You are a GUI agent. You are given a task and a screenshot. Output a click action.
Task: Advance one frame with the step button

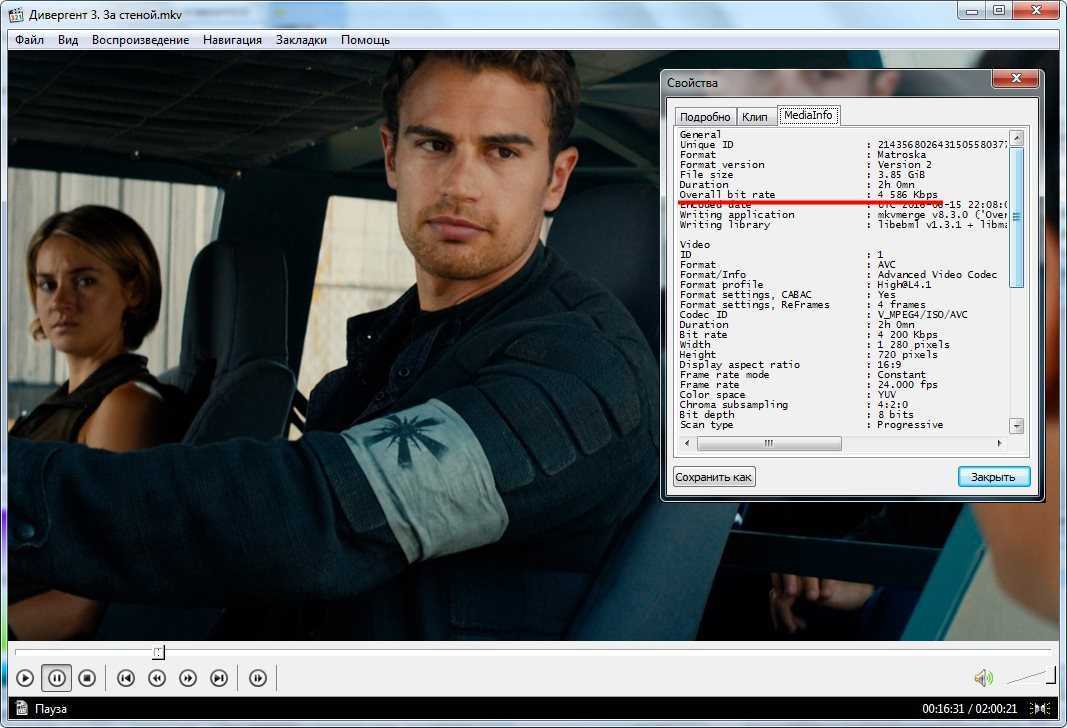point(258,678)
